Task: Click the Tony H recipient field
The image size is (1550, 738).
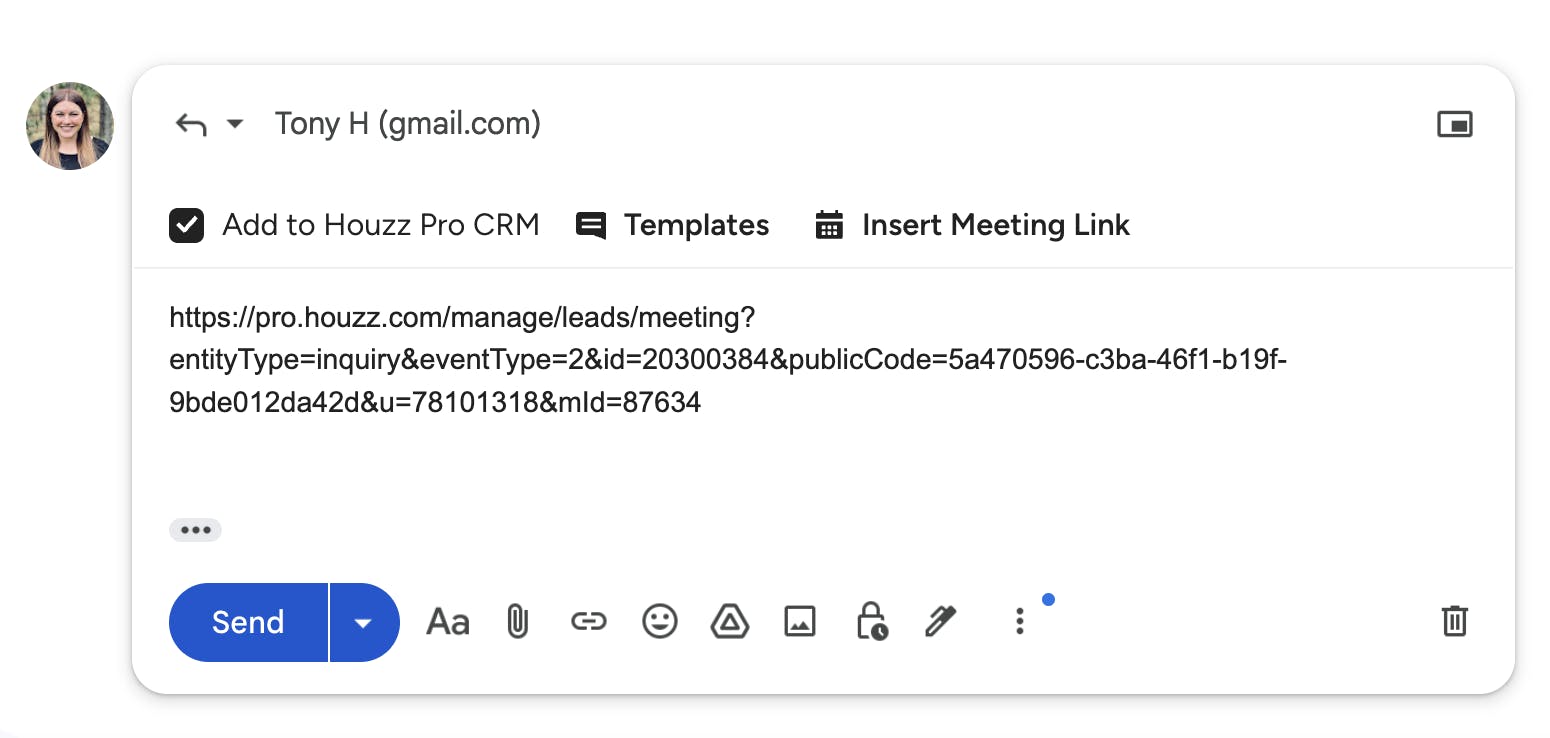Action: click(x=408, y=124)
